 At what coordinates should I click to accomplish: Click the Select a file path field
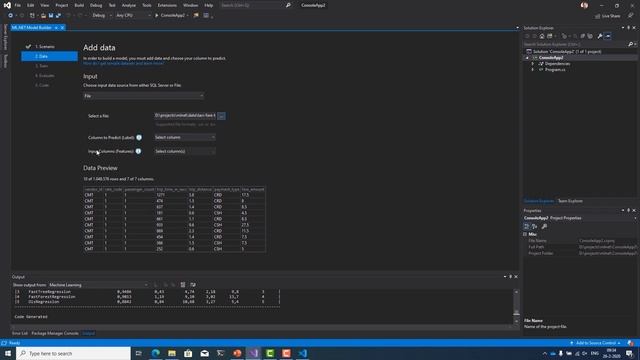click(185, 116)
